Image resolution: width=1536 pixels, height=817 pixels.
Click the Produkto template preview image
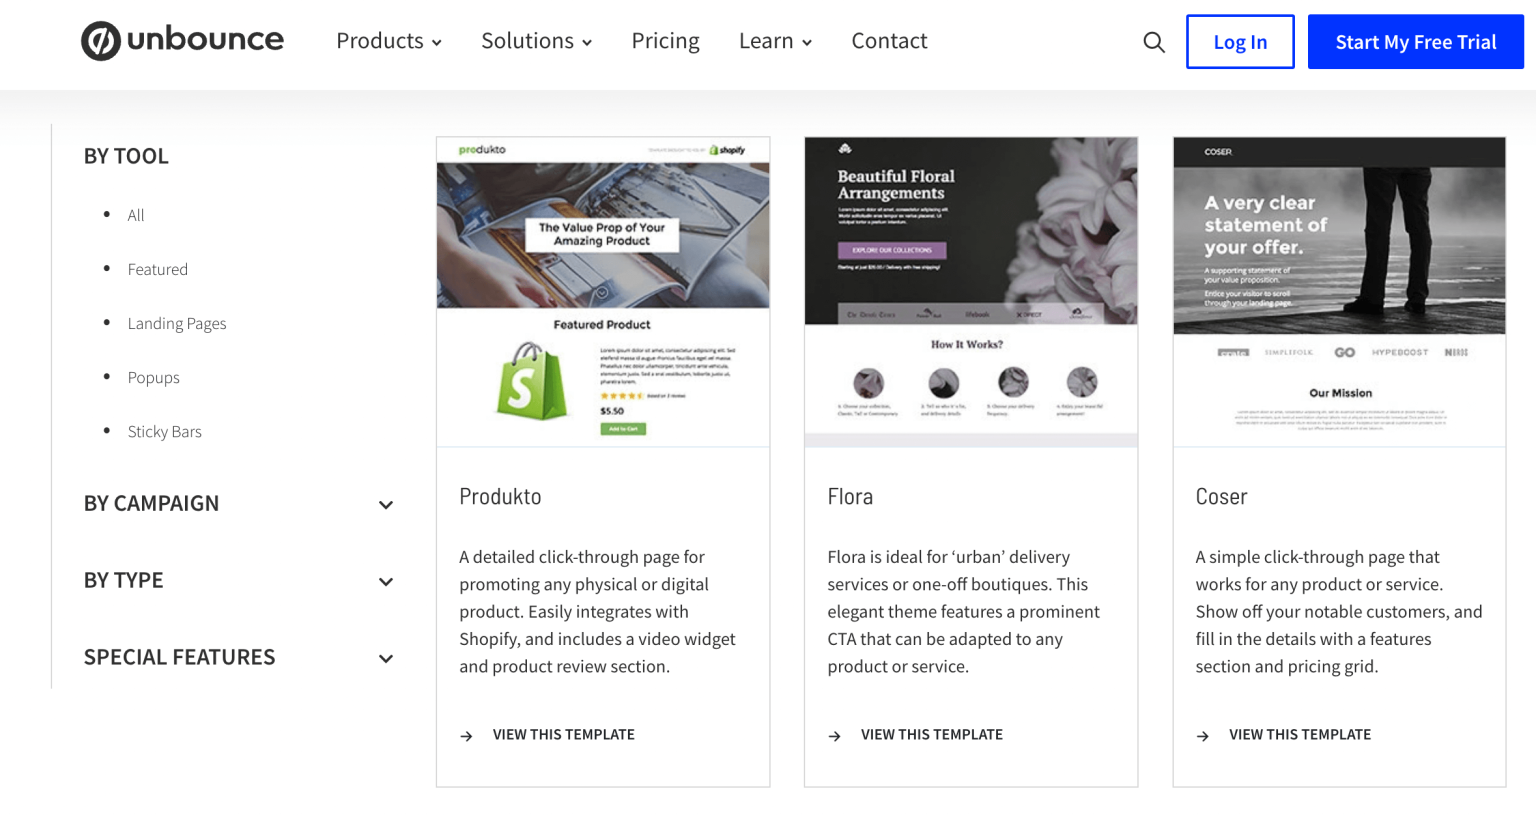tap(602, 291)
